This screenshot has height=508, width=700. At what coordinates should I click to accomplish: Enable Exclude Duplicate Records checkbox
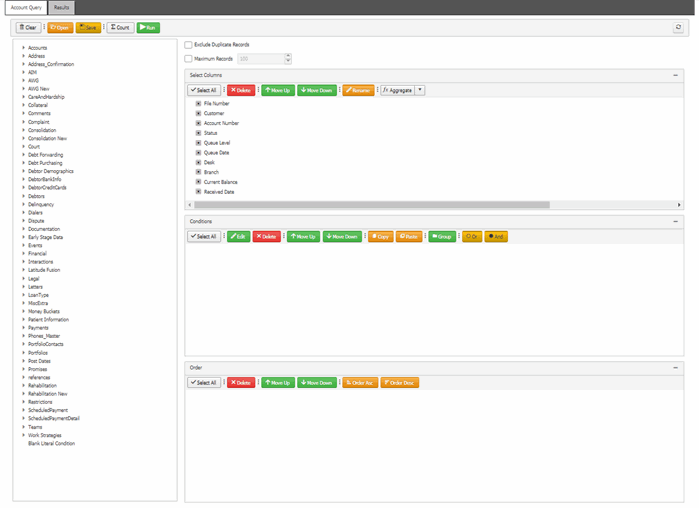189,45
